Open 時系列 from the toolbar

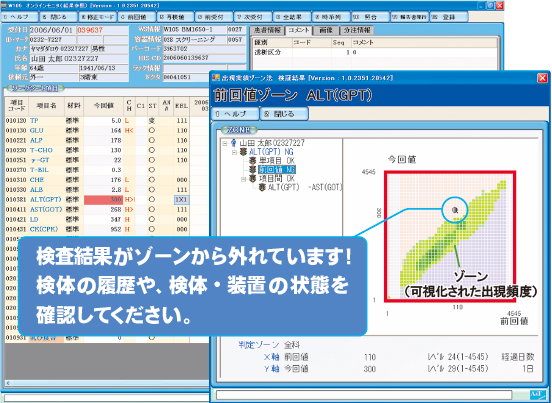[332, 17]
